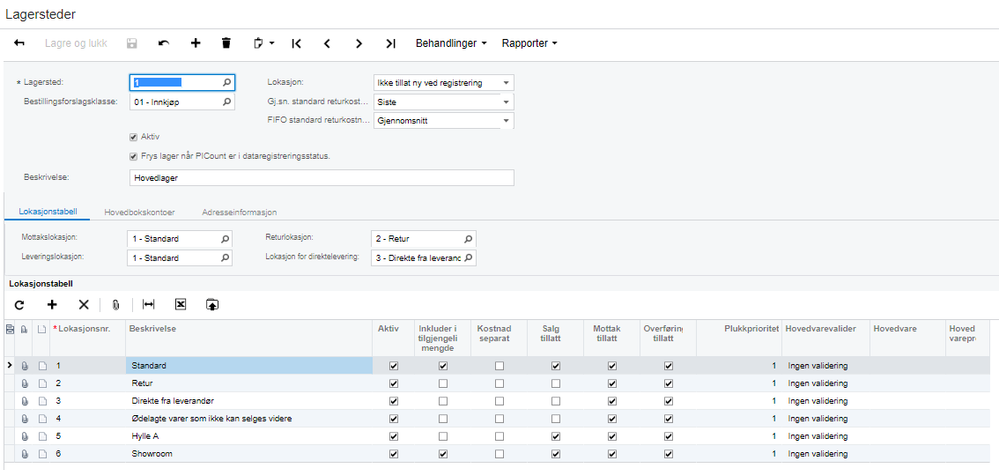
Task: Open the lookup for Returlokasjon field
Action: [468, 239]
